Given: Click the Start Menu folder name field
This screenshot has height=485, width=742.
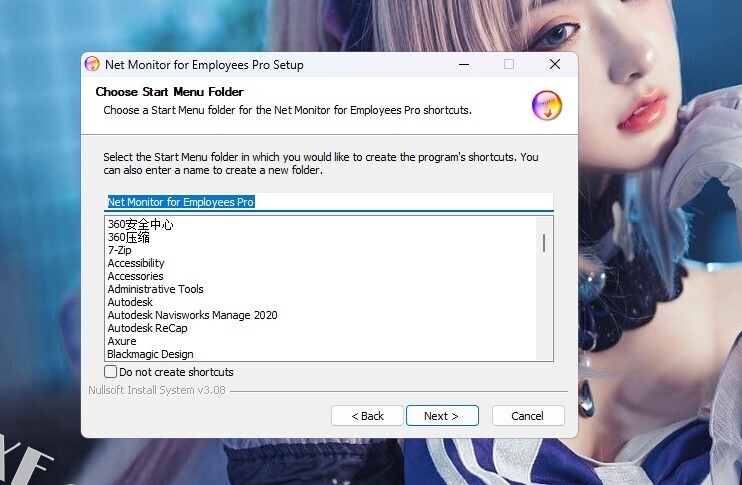Looking at the screenshot, I should click(x=328, y=202).
